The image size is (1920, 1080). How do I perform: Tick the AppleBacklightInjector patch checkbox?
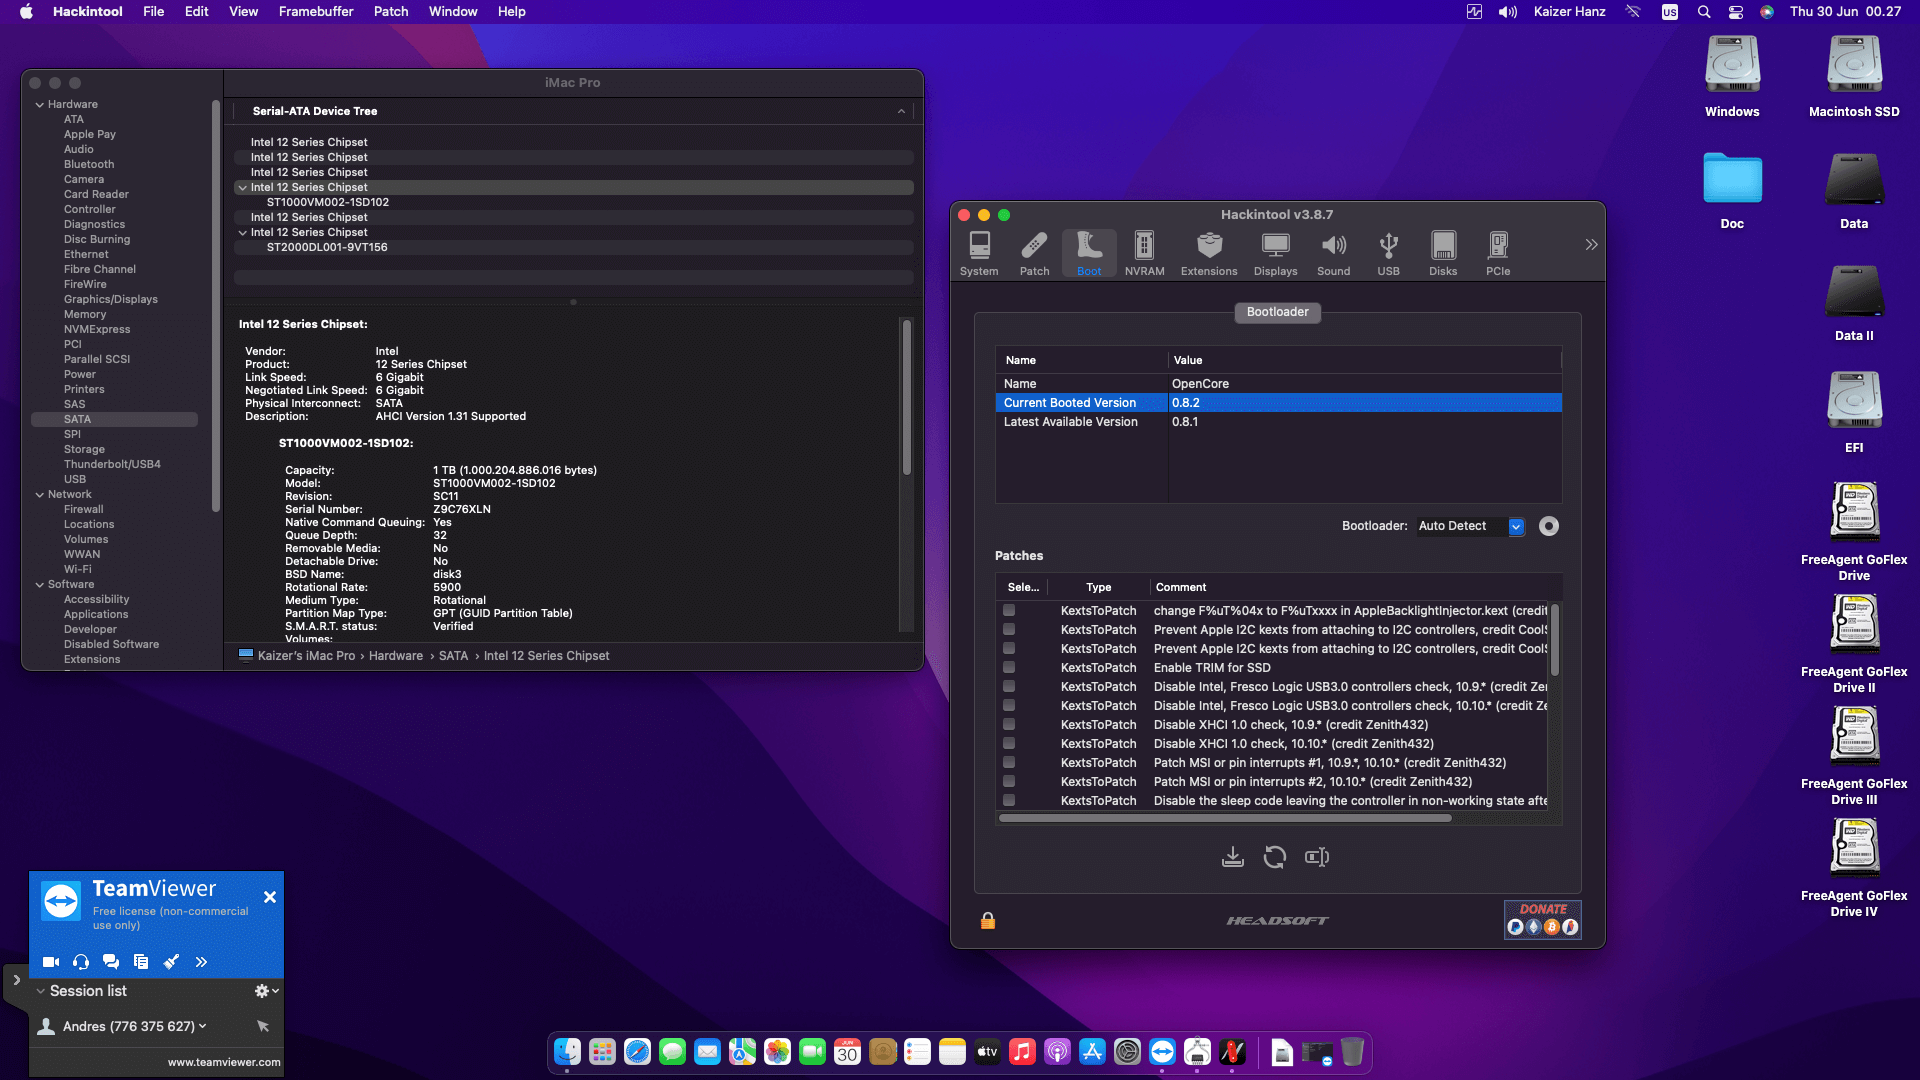point(1009,611)
